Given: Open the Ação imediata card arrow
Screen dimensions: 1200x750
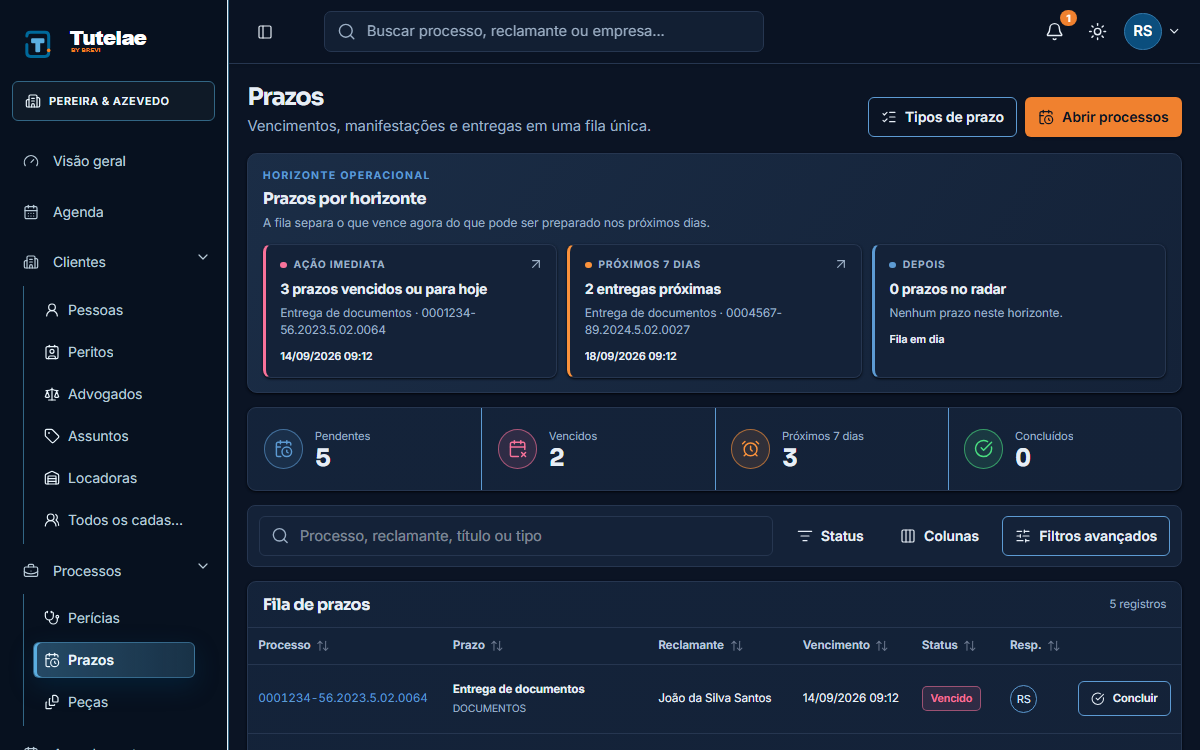Looking at the screenshot, I should pos(536,264).
